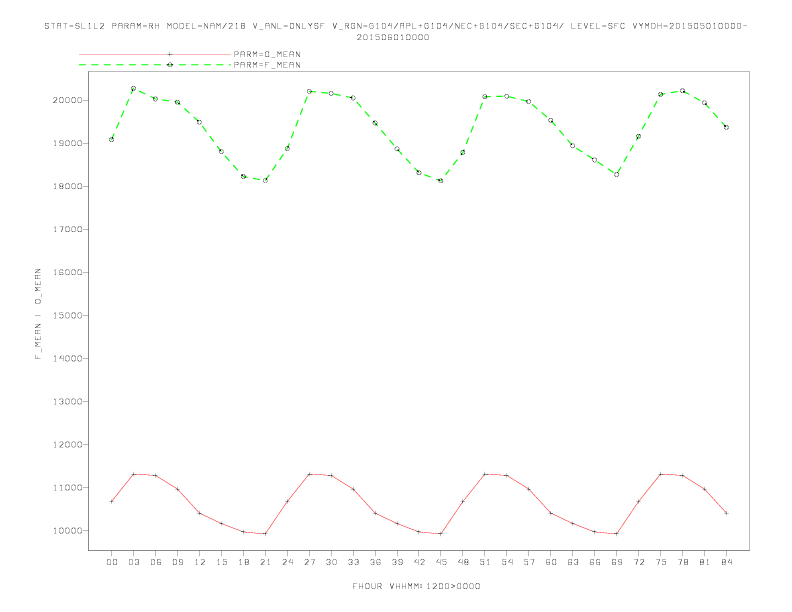The height and width of the screenshot is (612, 792).
Task: Click the 03 forecast hour tick label
Action: tap(133, 562)
